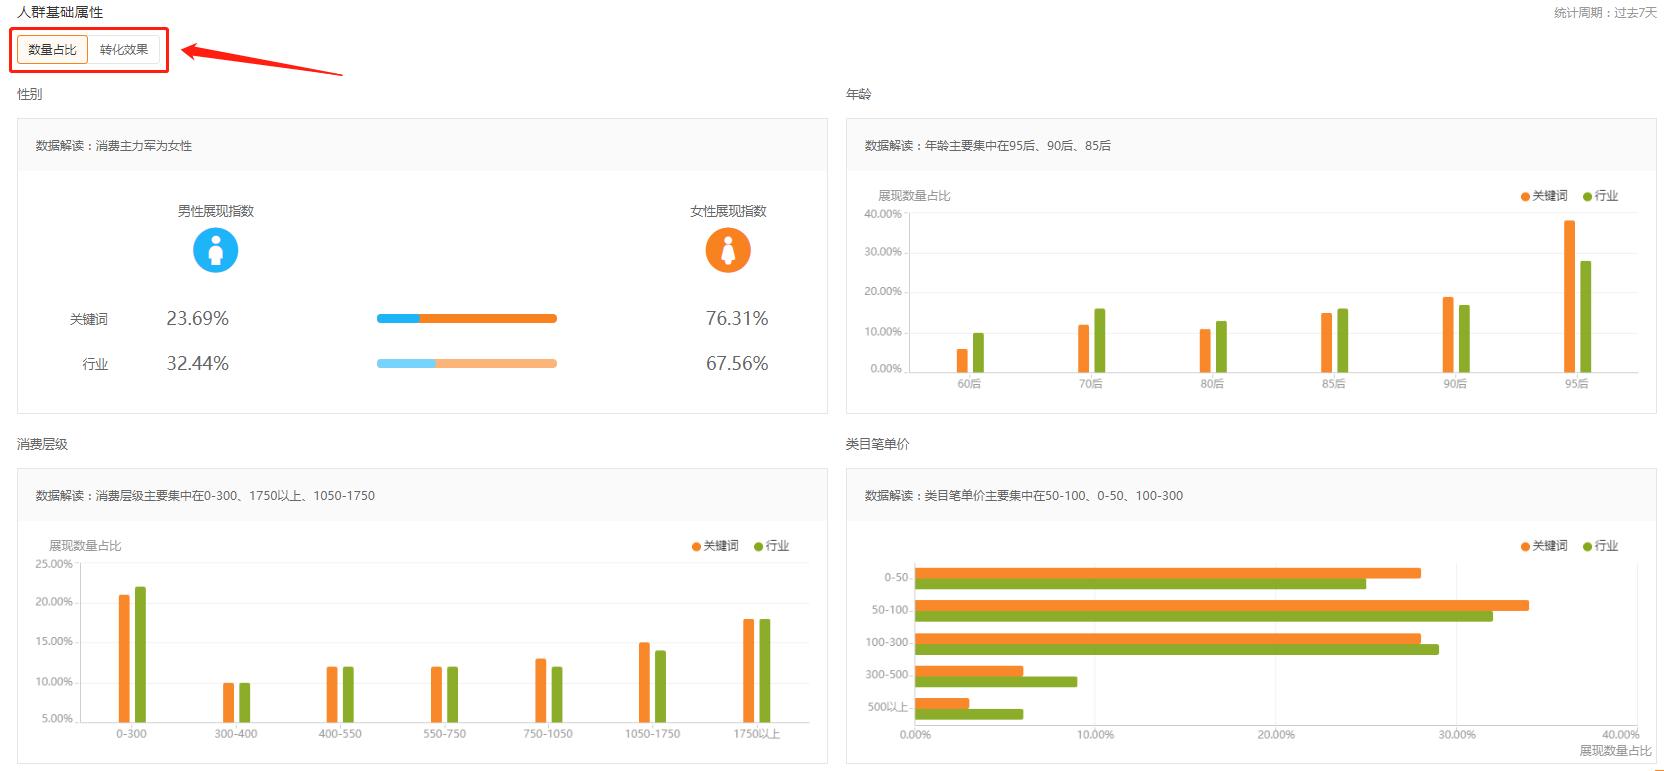Click the orange female display index icon
1664x771 pixels.
tap(727, 250)
